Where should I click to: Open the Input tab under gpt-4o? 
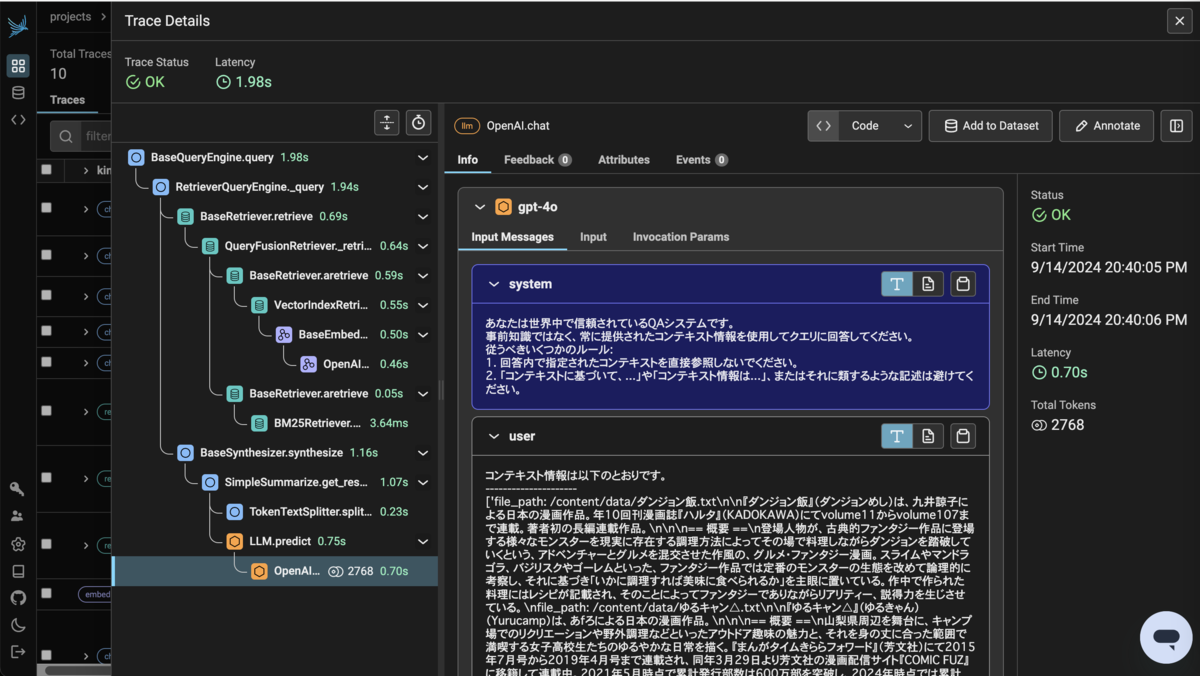pos(593,237)
